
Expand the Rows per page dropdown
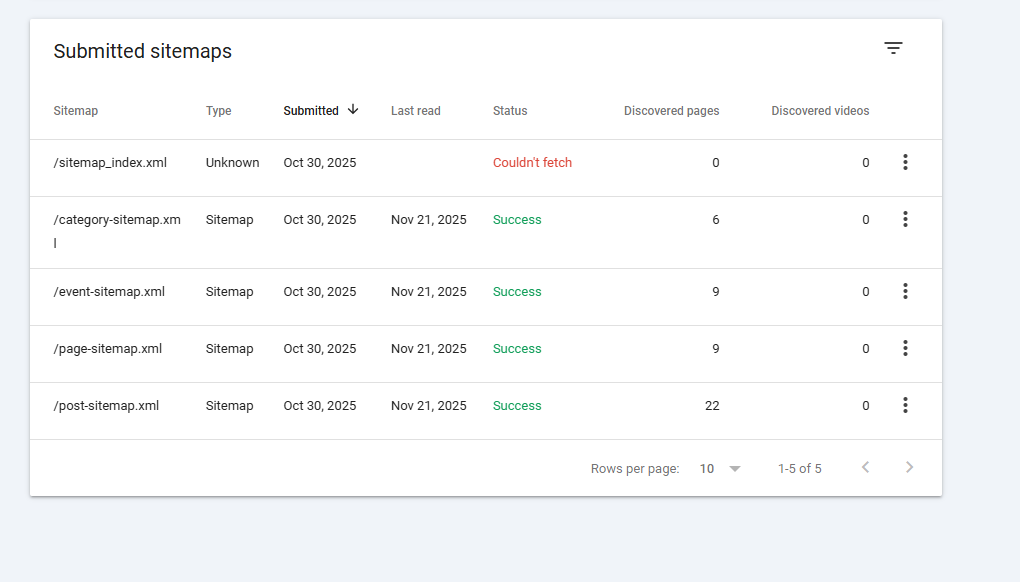[x=720, y=468]
